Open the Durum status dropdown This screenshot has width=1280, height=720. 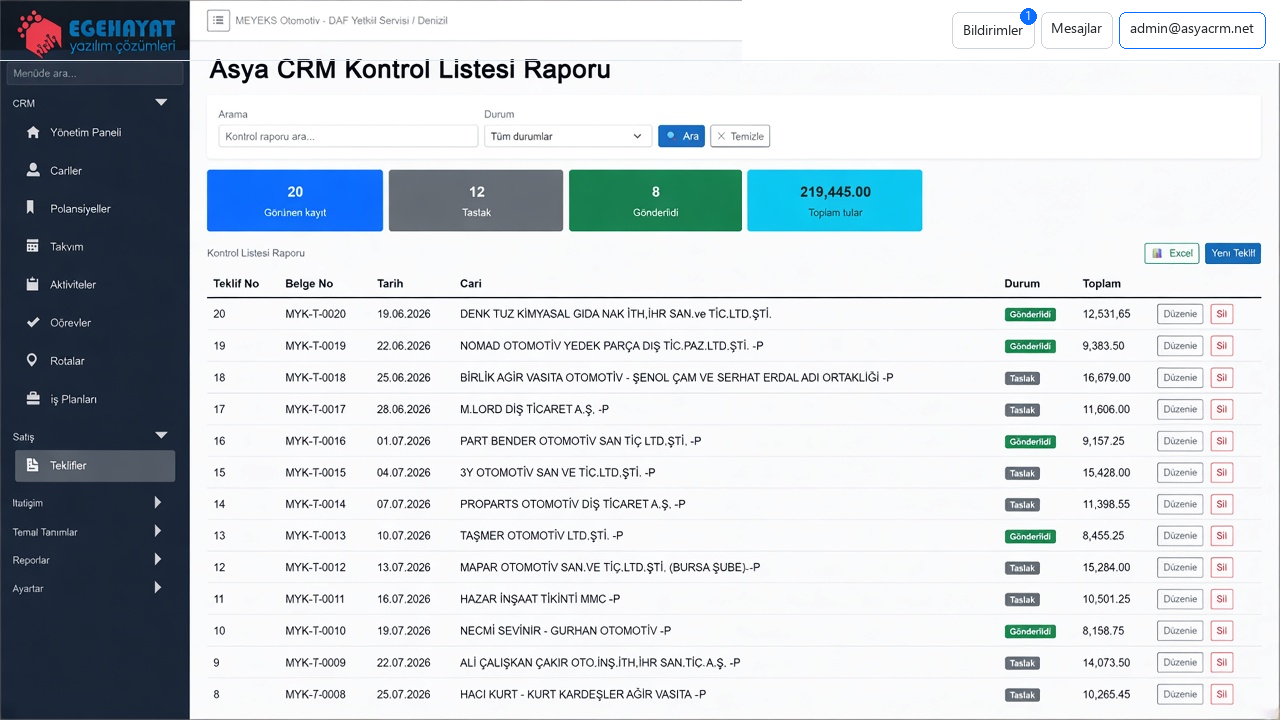[x=568, y=136]
